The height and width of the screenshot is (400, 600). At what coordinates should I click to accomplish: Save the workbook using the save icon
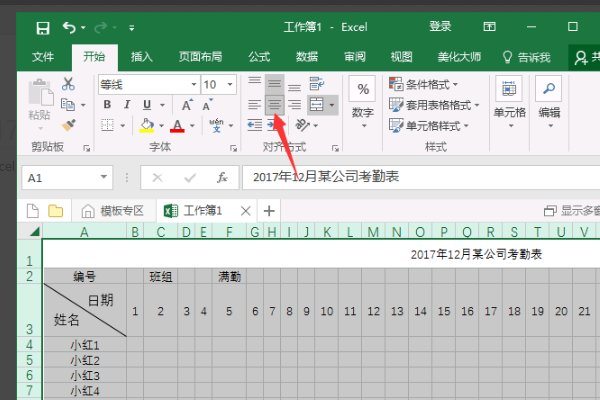click(43, 28)
